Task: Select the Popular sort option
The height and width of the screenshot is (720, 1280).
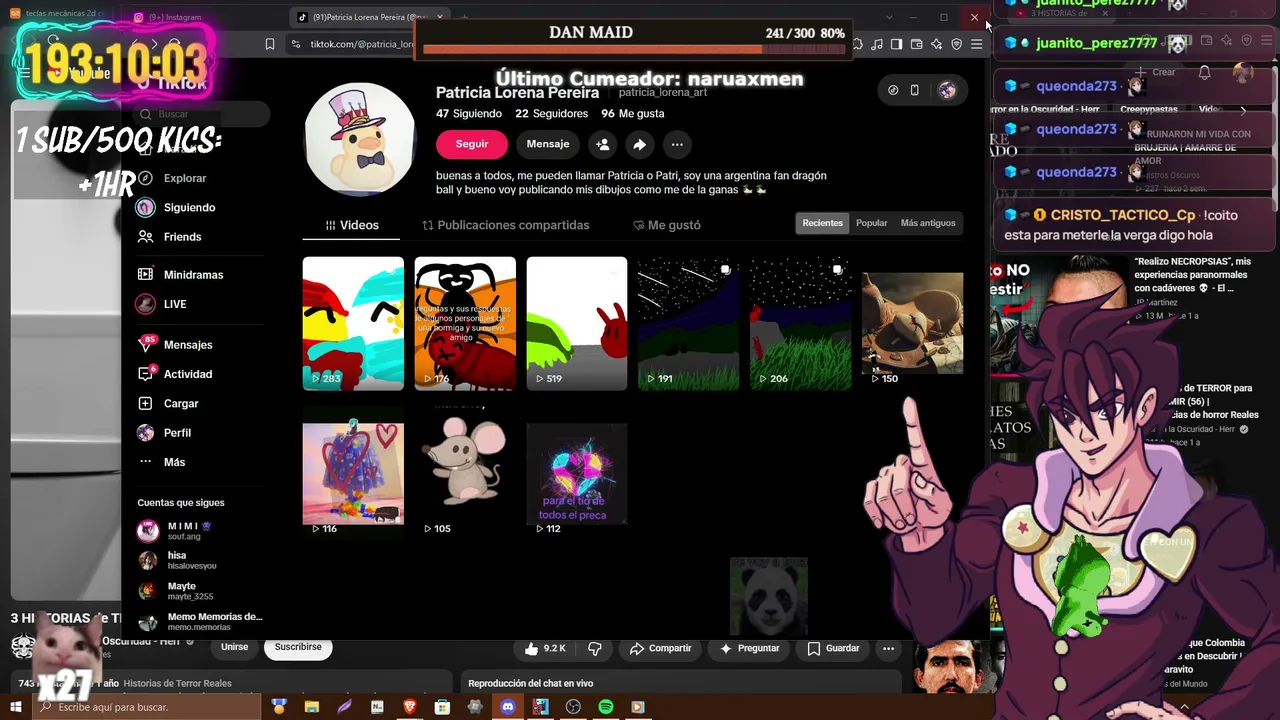Action: tap(871, 223)
